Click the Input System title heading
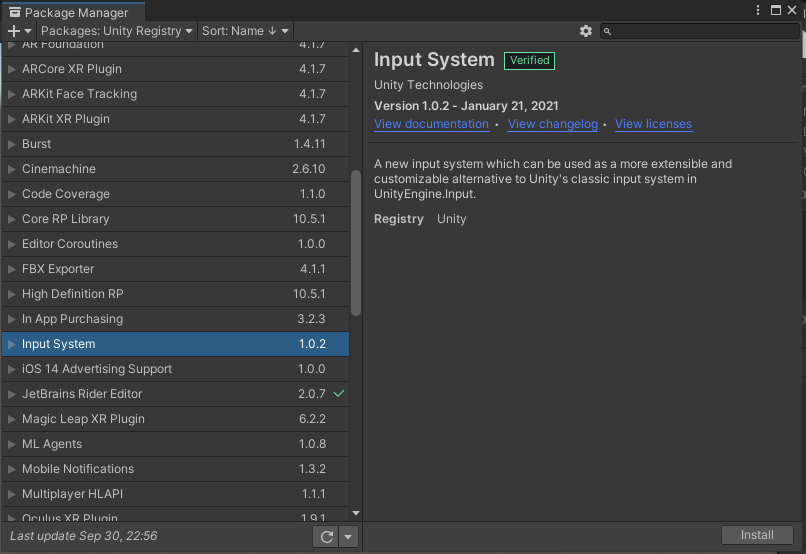Viewport: 806px width, 554px height. click(434, 60)
